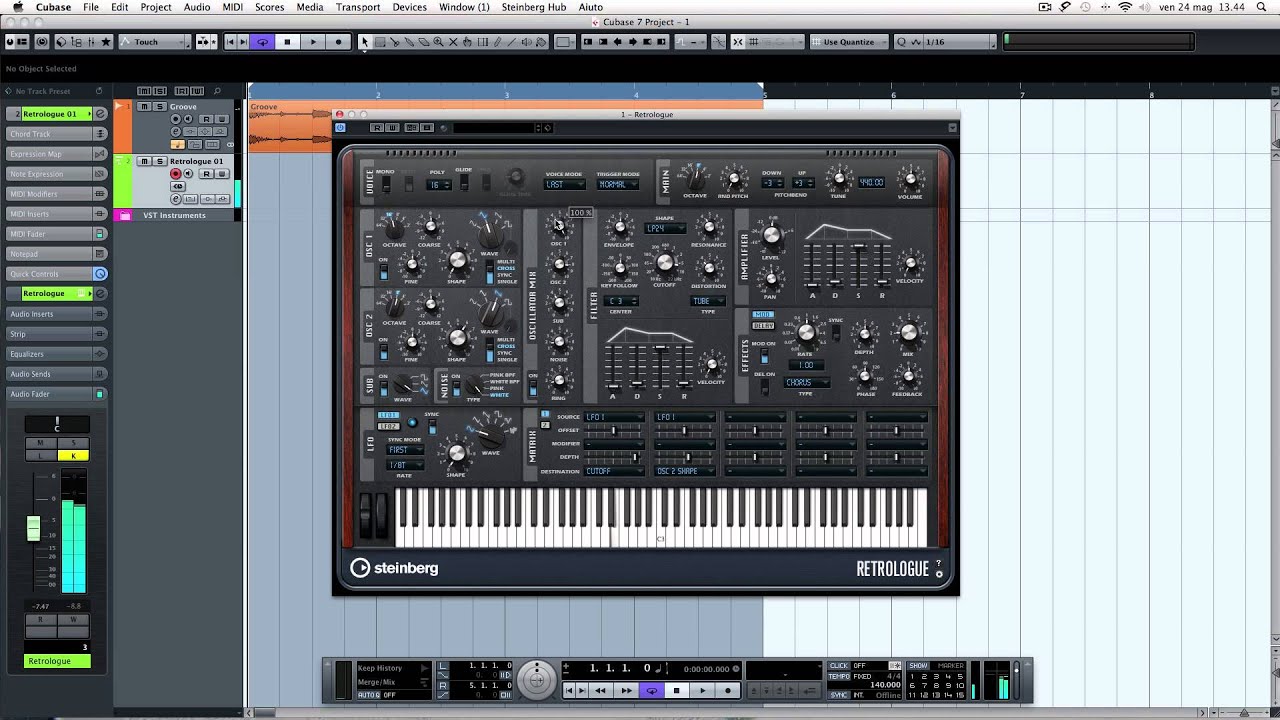Open effects type CHORUS dropdown

pyautogui.click(x=806, y=383)
